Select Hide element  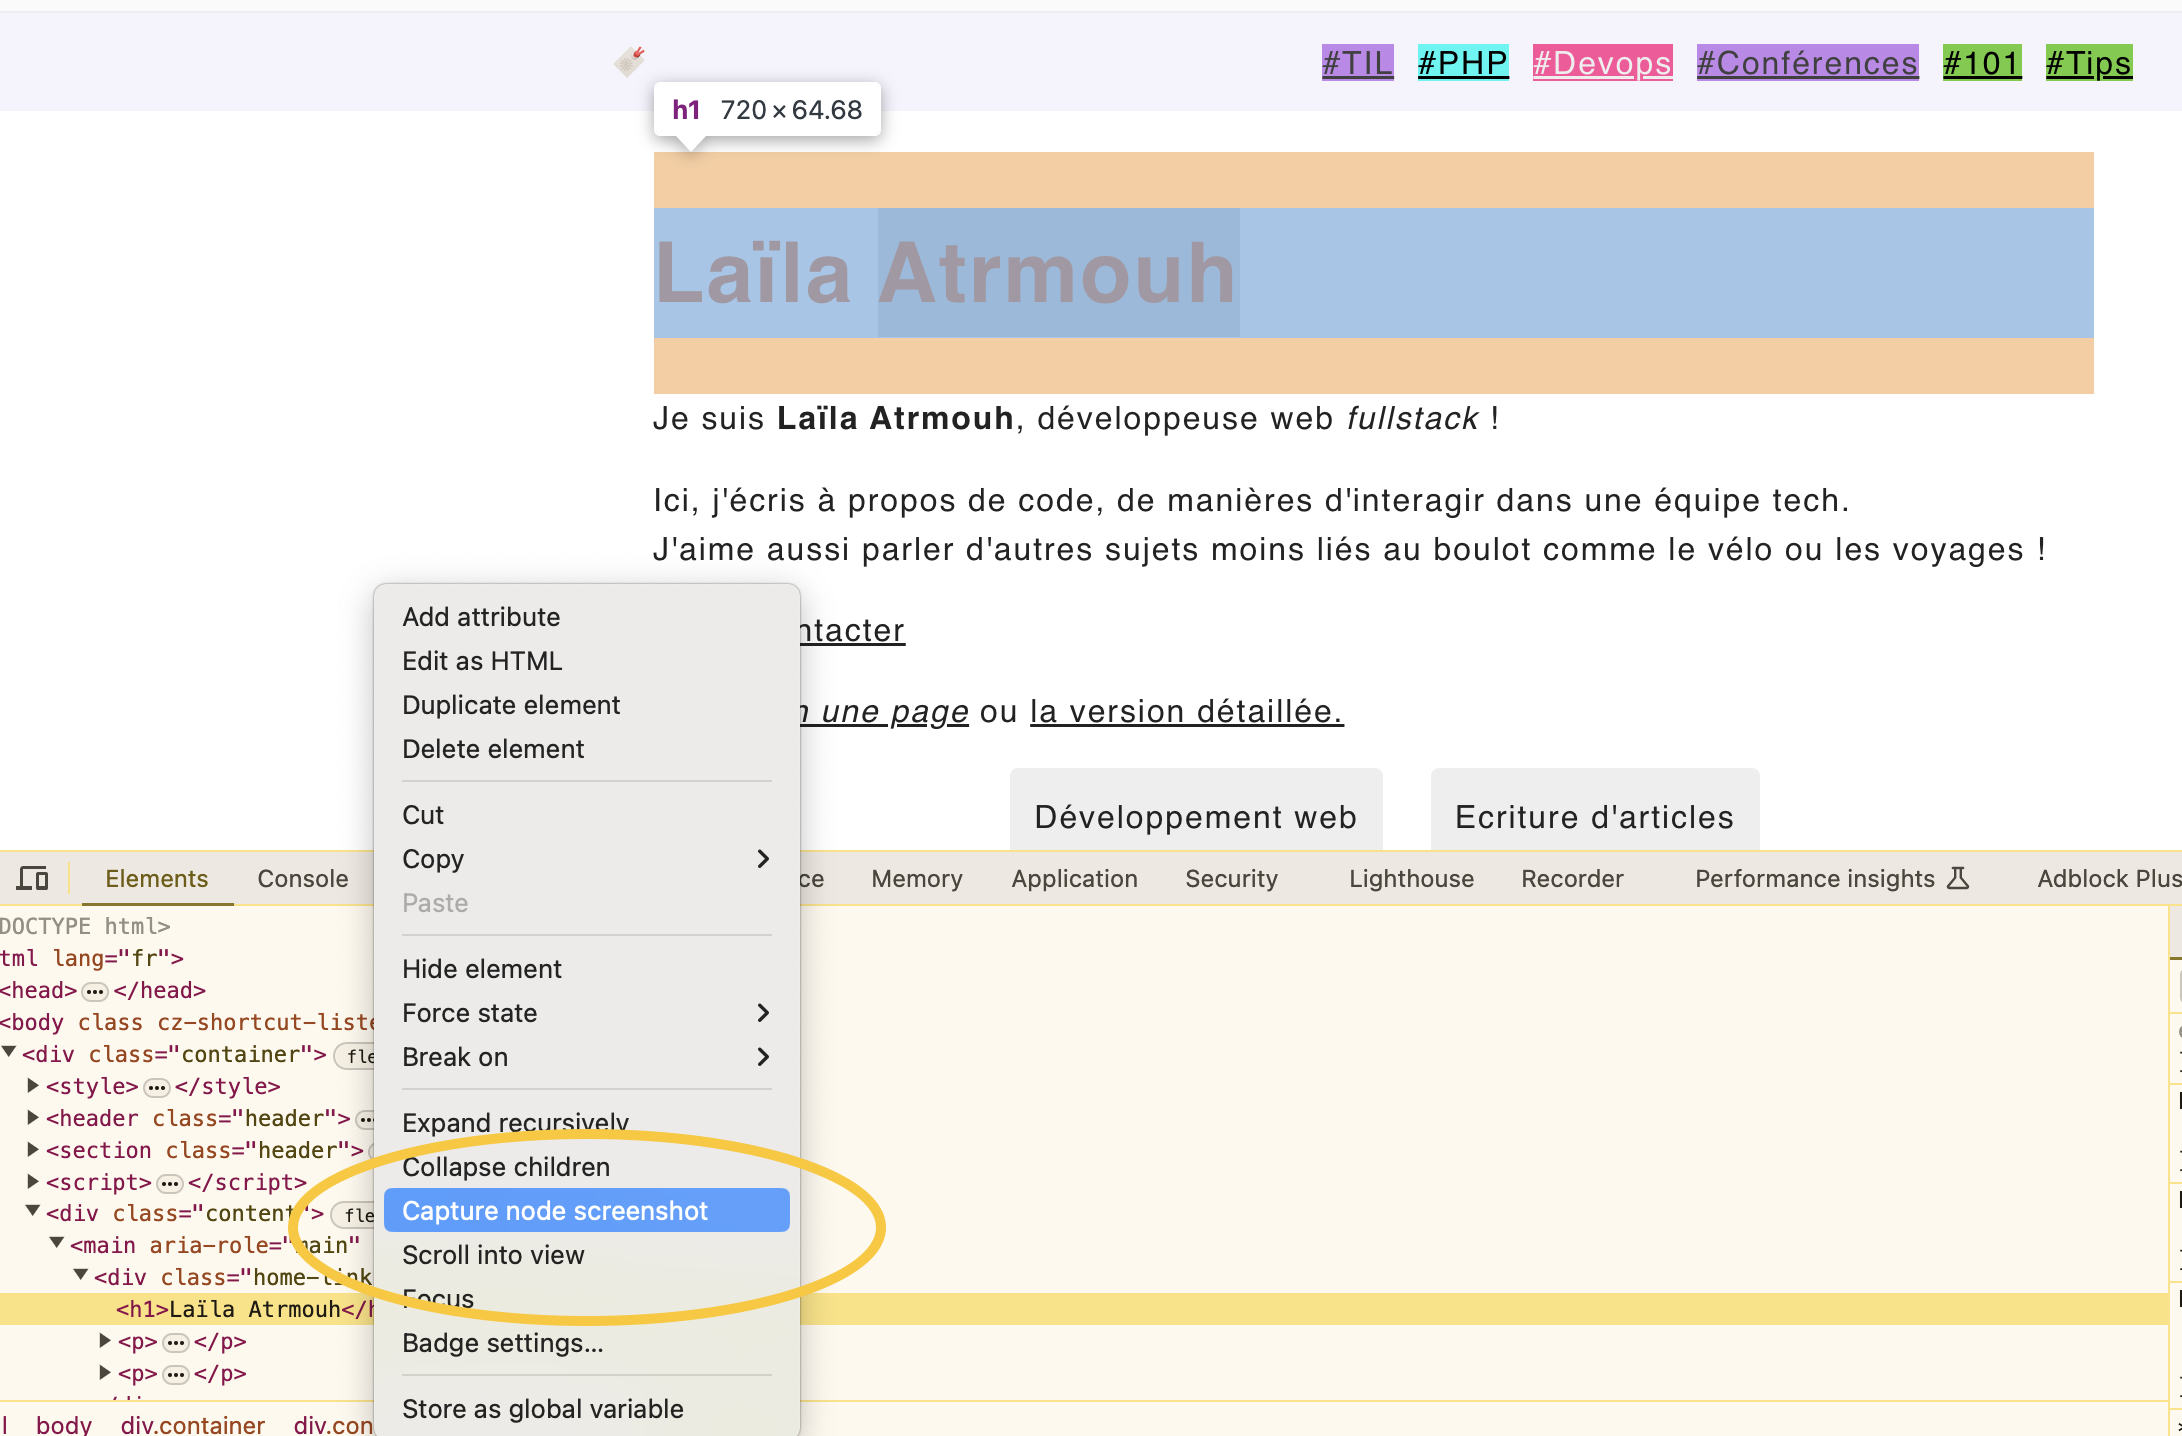586,969
